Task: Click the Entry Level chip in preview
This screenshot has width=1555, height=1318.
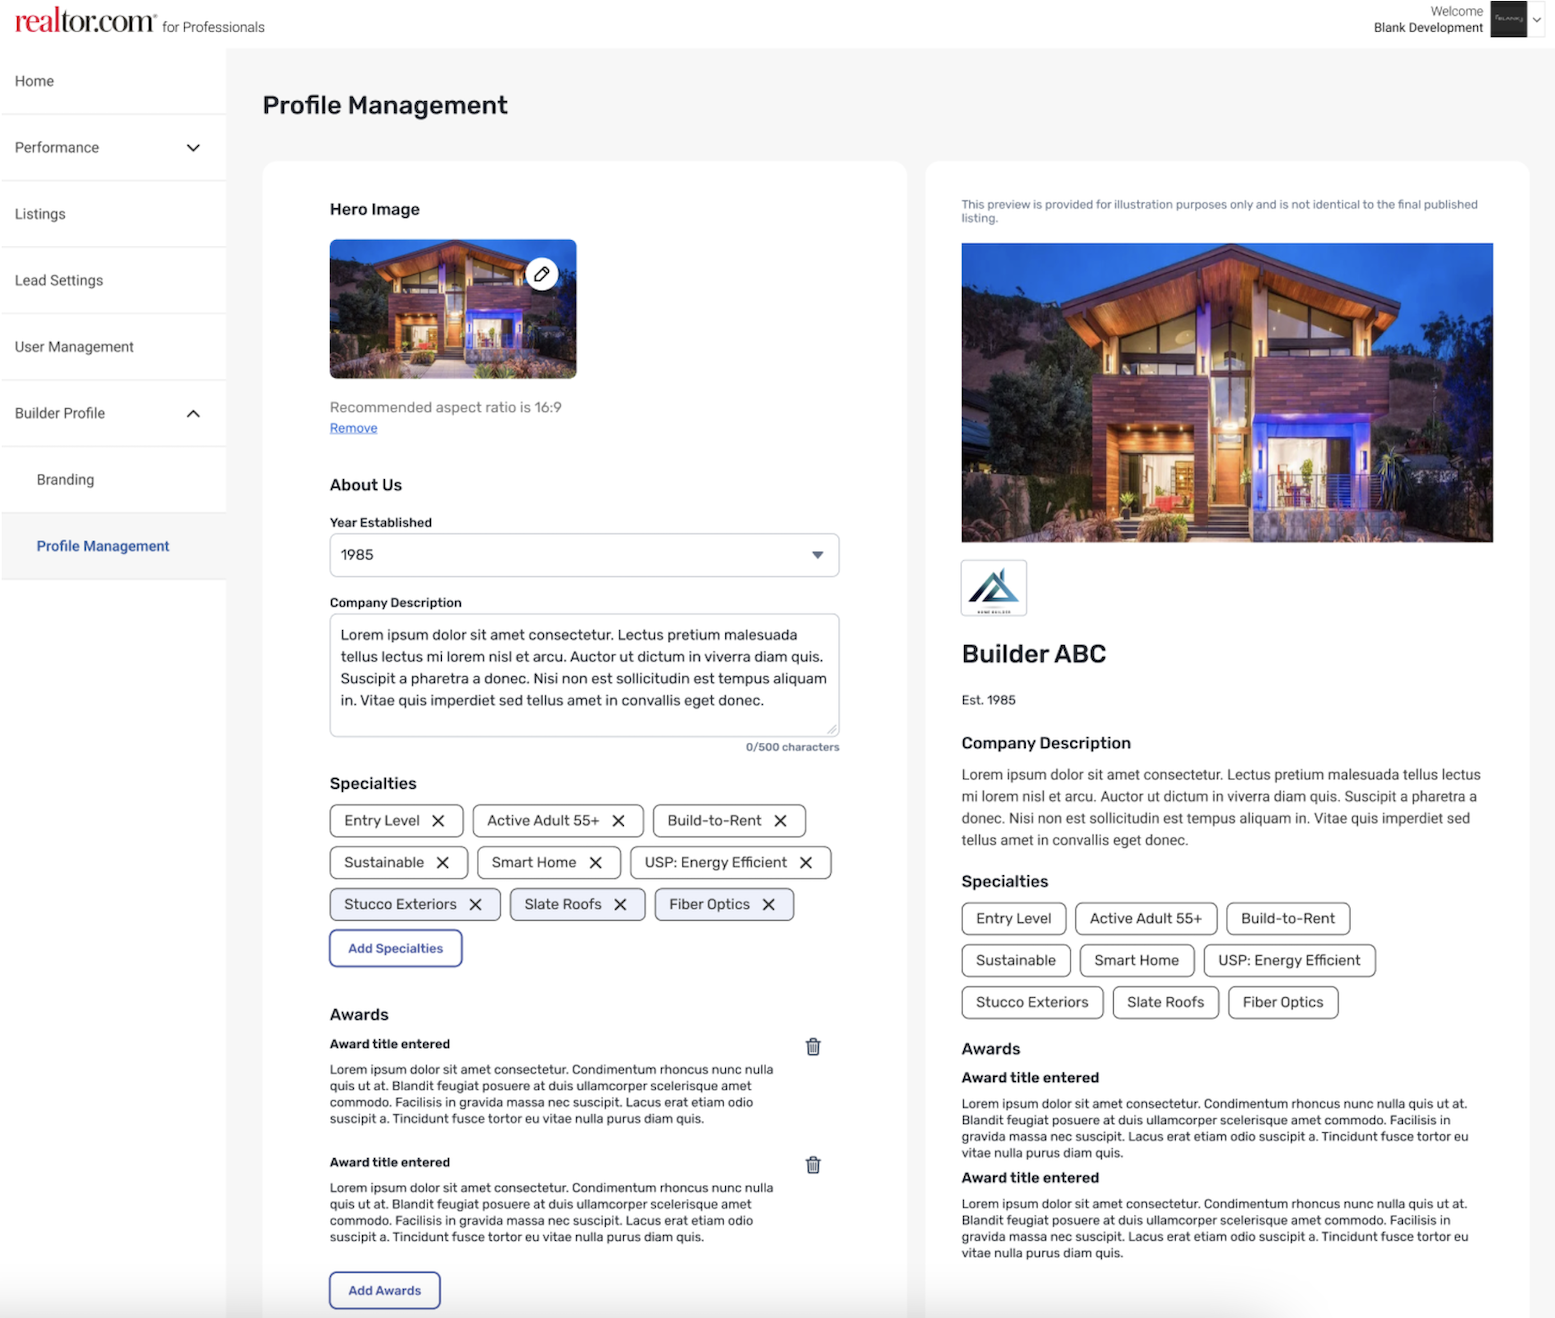Action: (x=1014, y=918)
